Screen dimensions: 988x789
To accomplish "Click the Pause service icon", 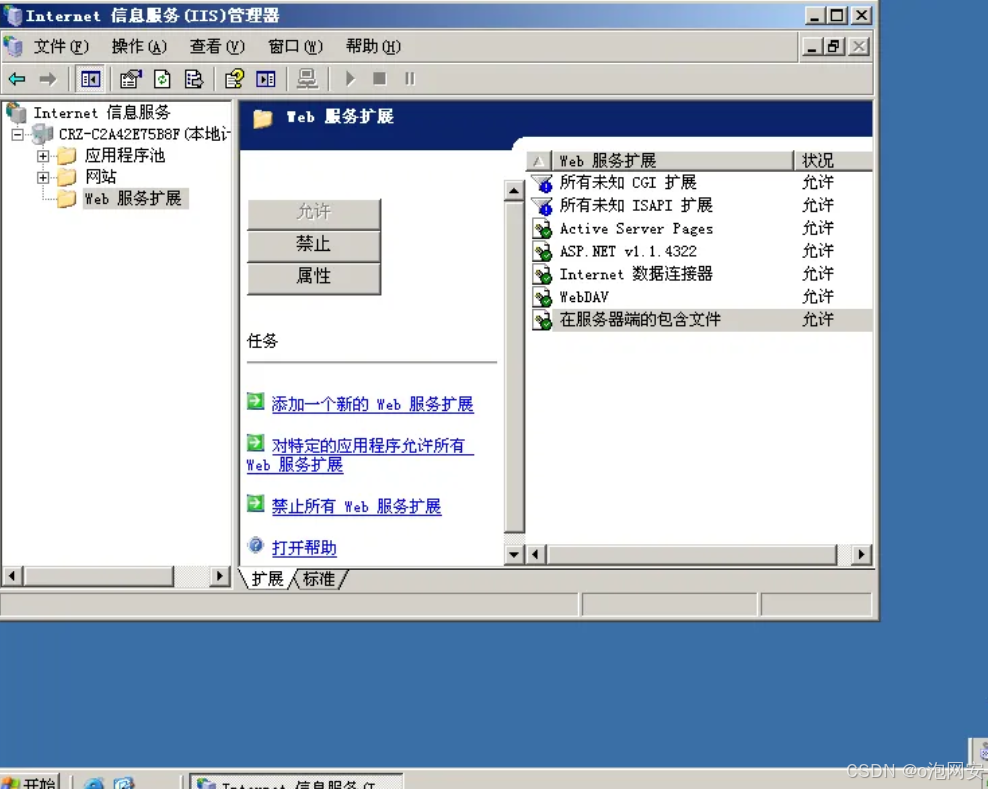I will pos(410,78).
